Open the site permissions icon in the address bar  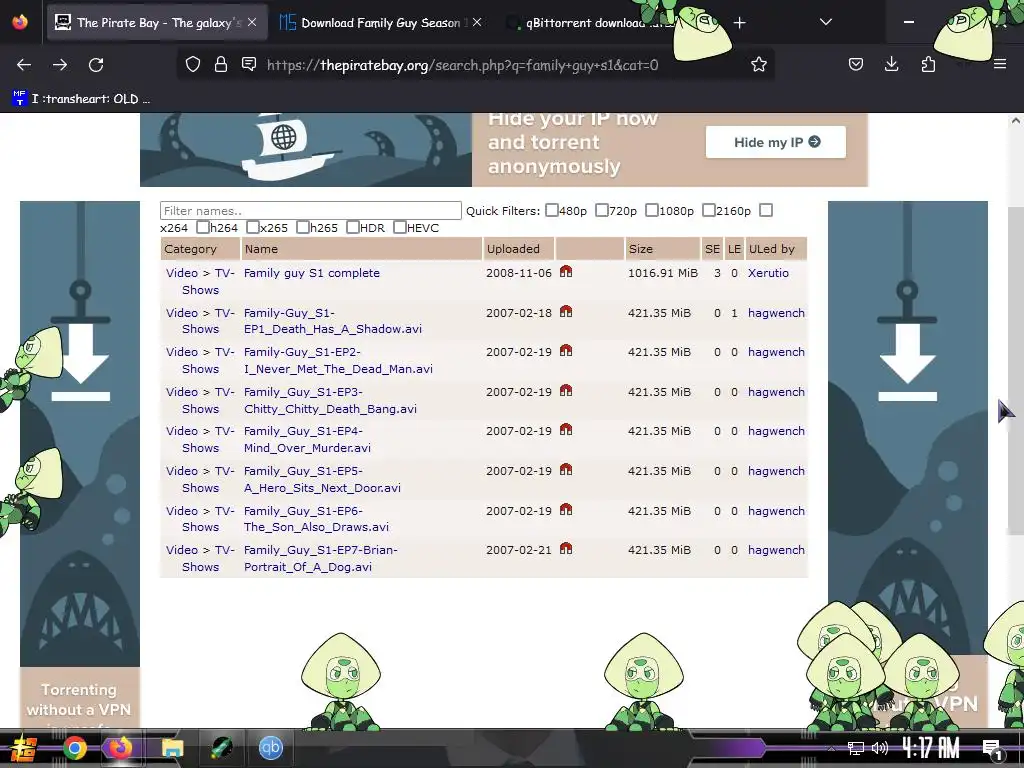click(249, 64)
